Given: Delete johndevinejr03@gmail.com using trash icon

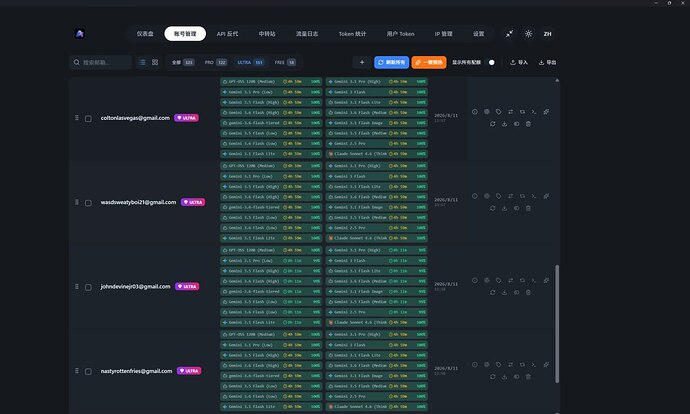Looking at the screenshot, I should pyautogui.click(x=528, y=293).
